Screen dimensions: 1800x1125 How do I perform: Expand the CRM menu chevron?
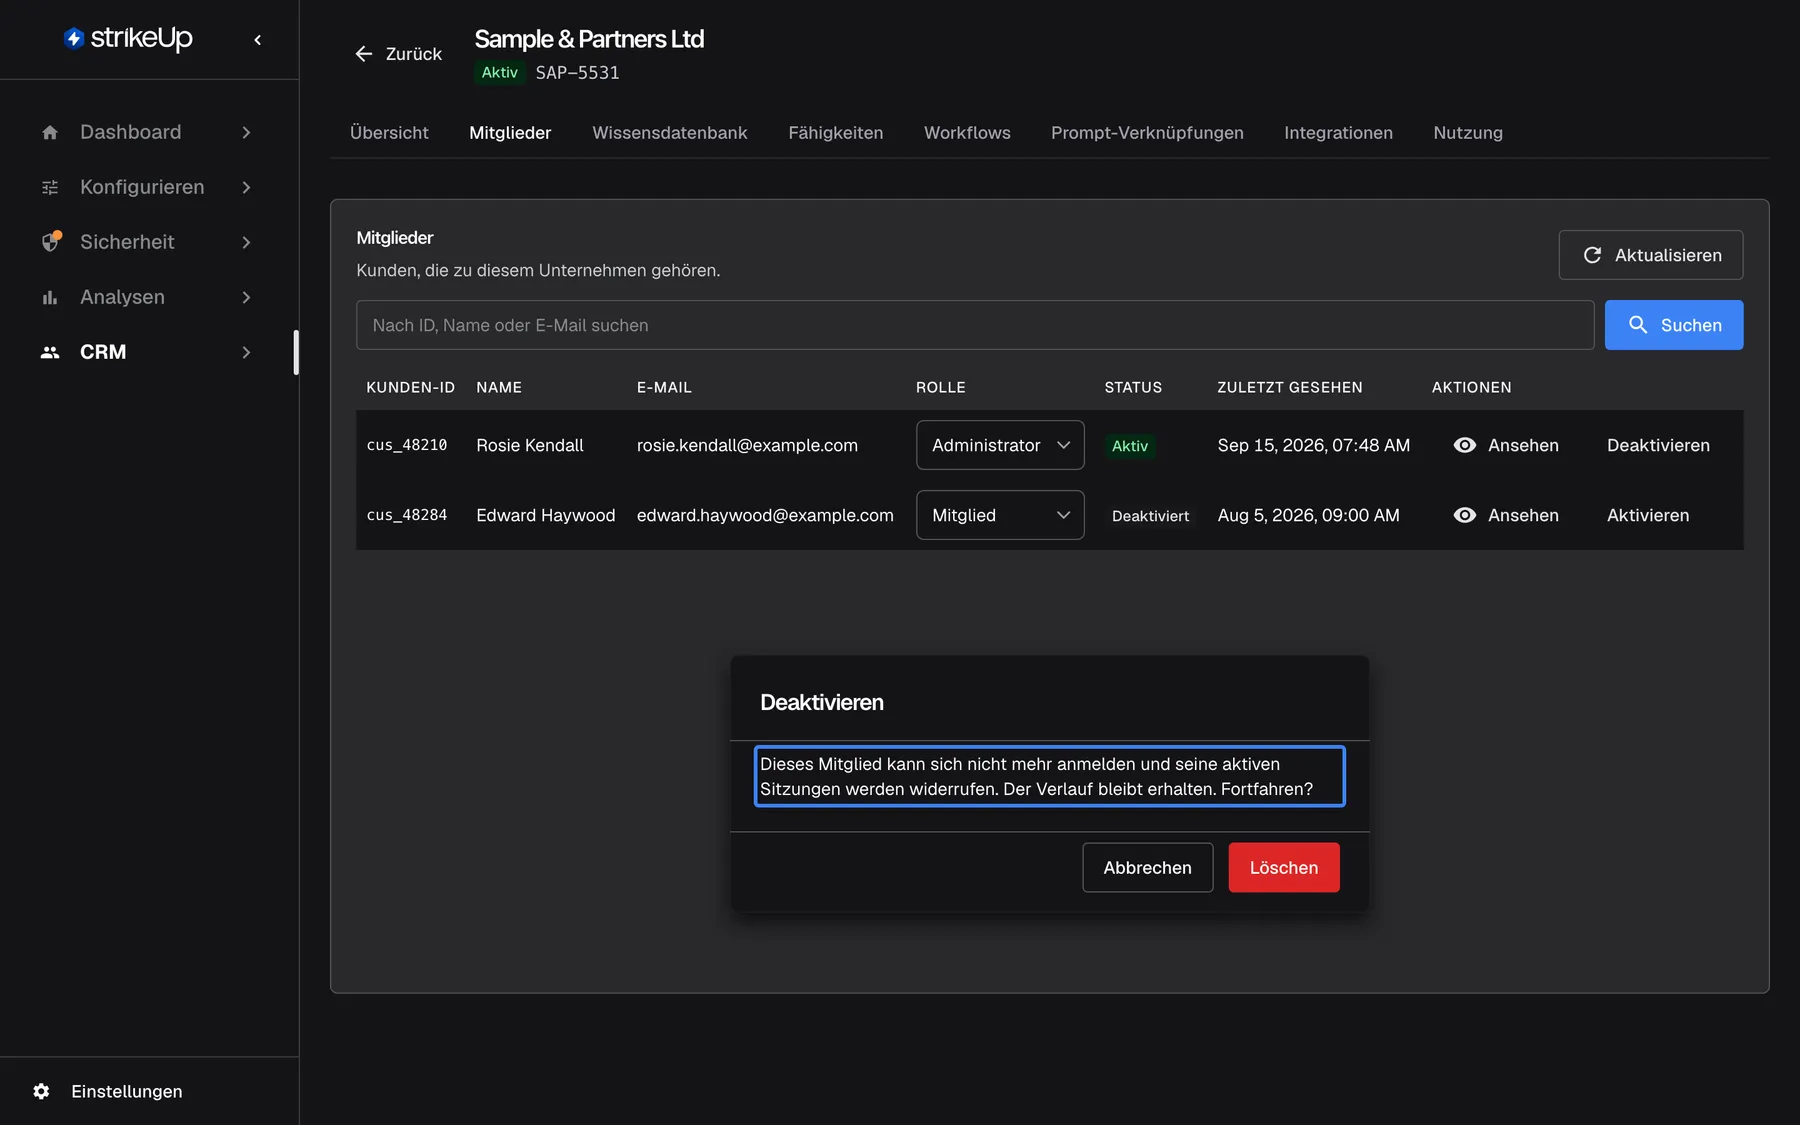[246, 352]
